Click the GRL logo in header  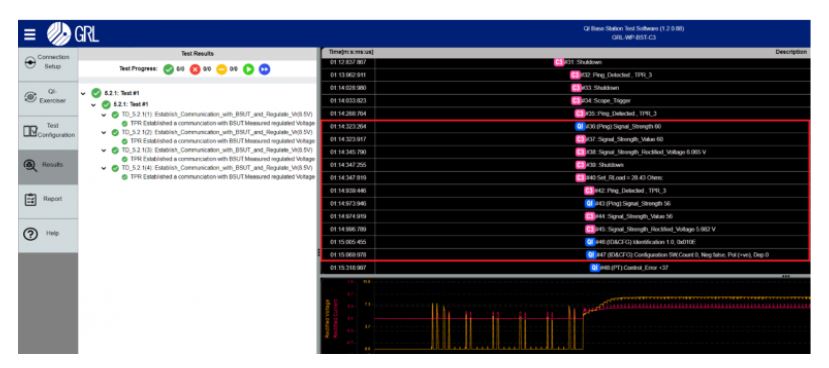coord(73,34)
